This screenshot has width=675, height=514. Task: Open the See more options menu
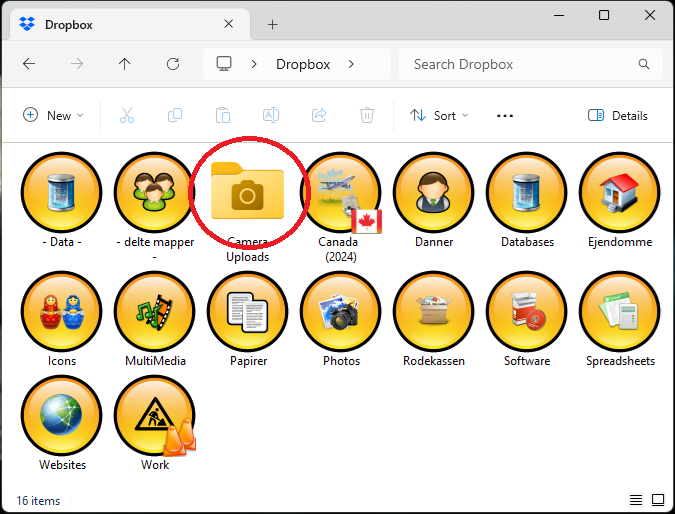505,115
